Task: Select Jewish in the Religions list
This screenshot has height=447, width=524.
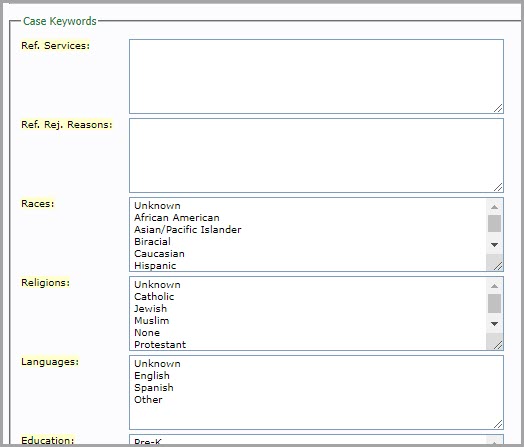Action: pos(150,309)
